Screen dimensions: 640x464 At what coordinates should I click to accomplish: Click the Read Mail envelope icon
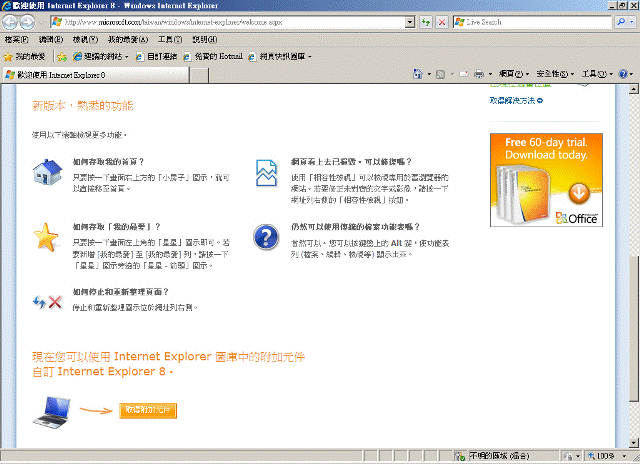[x=463, y=74]
